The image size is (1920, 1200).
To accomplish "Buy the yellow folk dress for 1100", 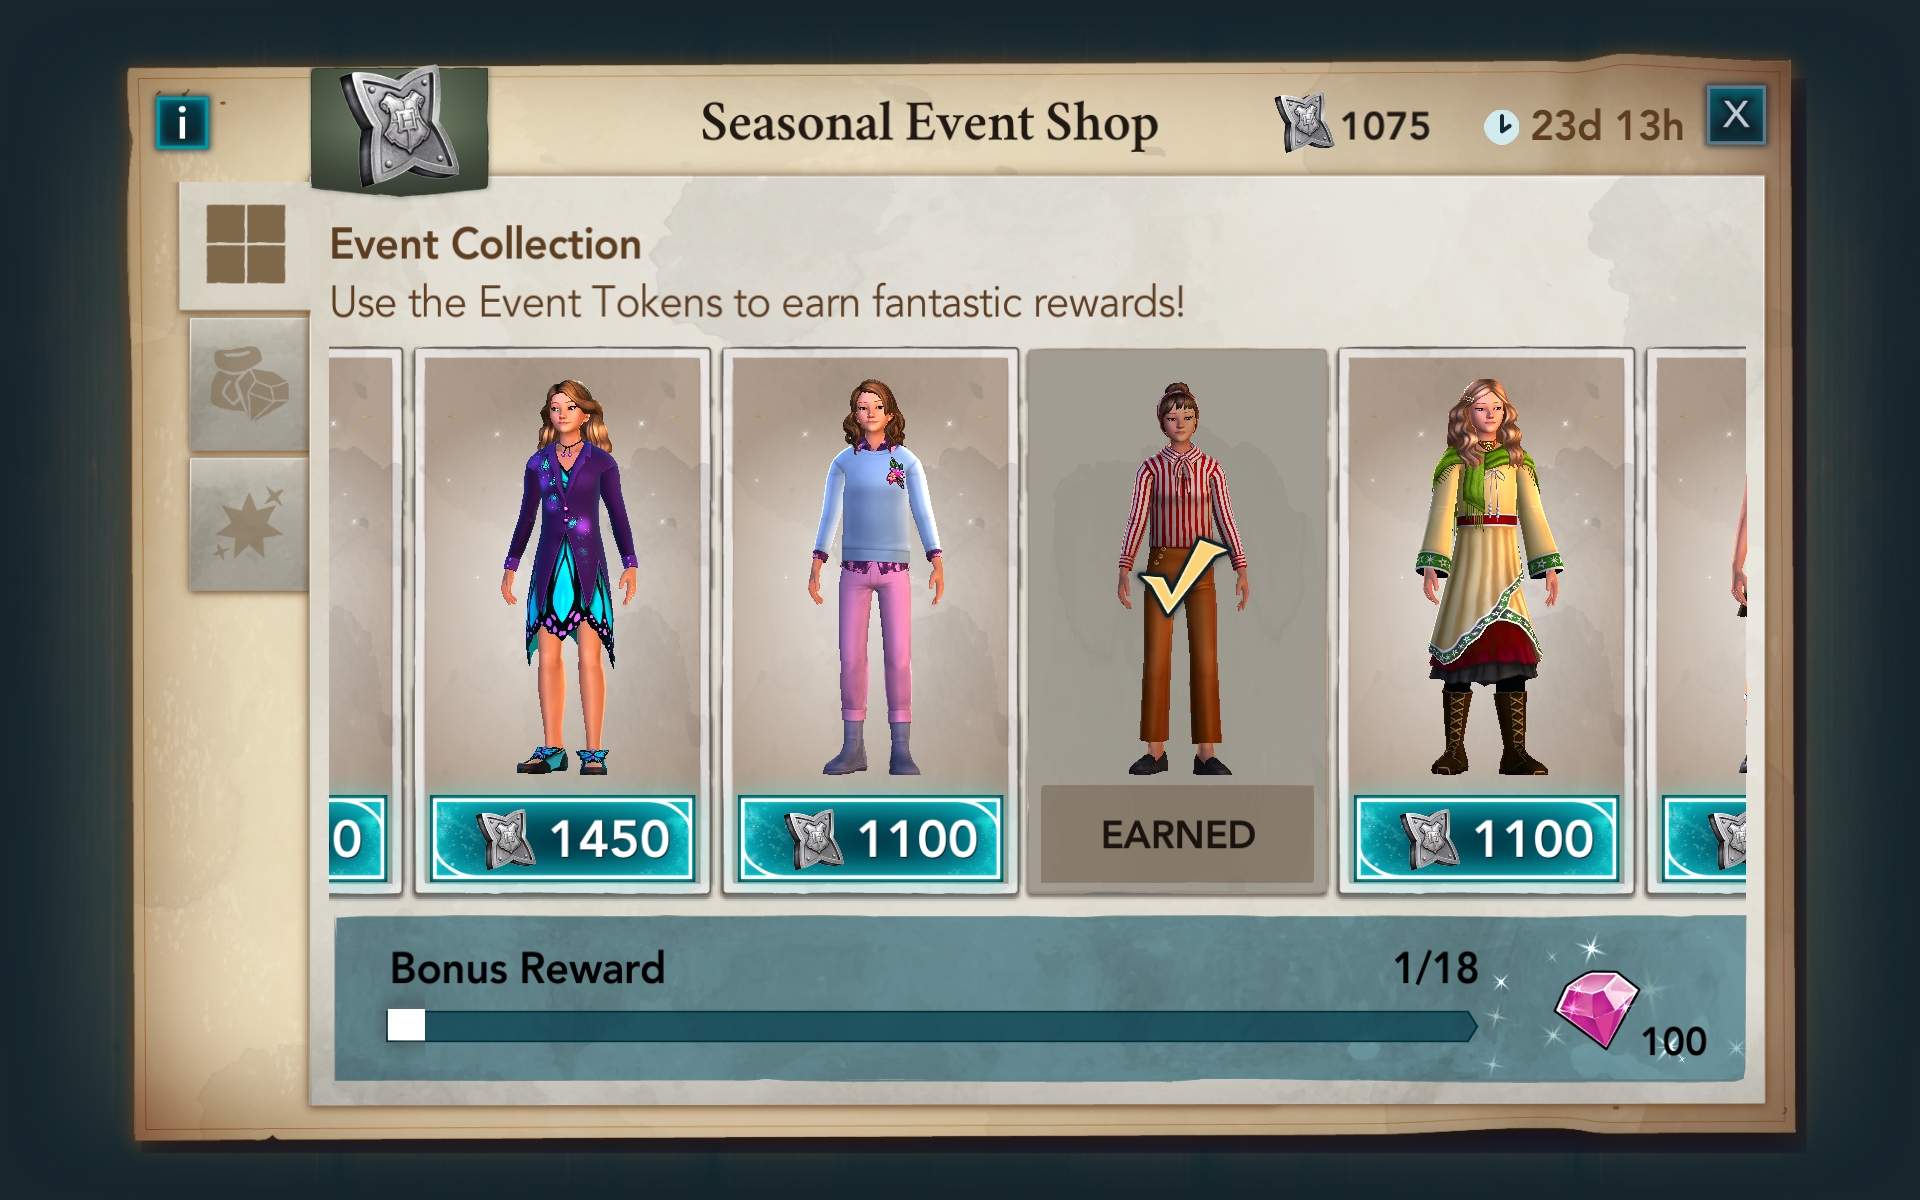I will click(x=1486, y=838).
